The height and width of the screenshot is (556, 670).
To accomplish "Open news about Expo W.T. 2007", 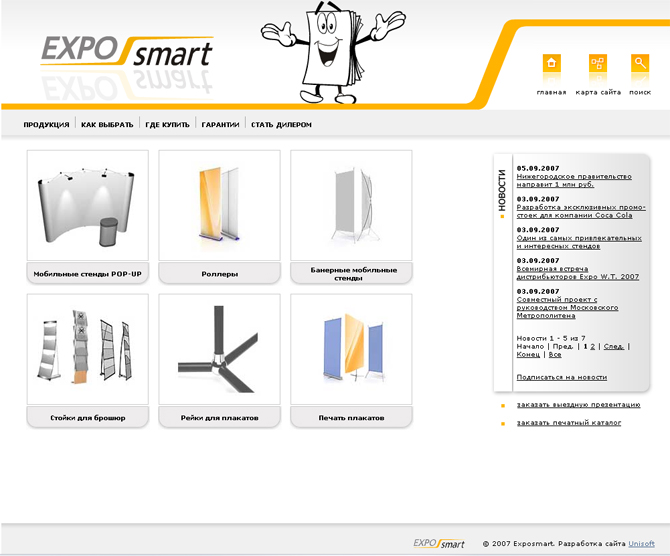I will pyautogui.click(x=578, y=273).
